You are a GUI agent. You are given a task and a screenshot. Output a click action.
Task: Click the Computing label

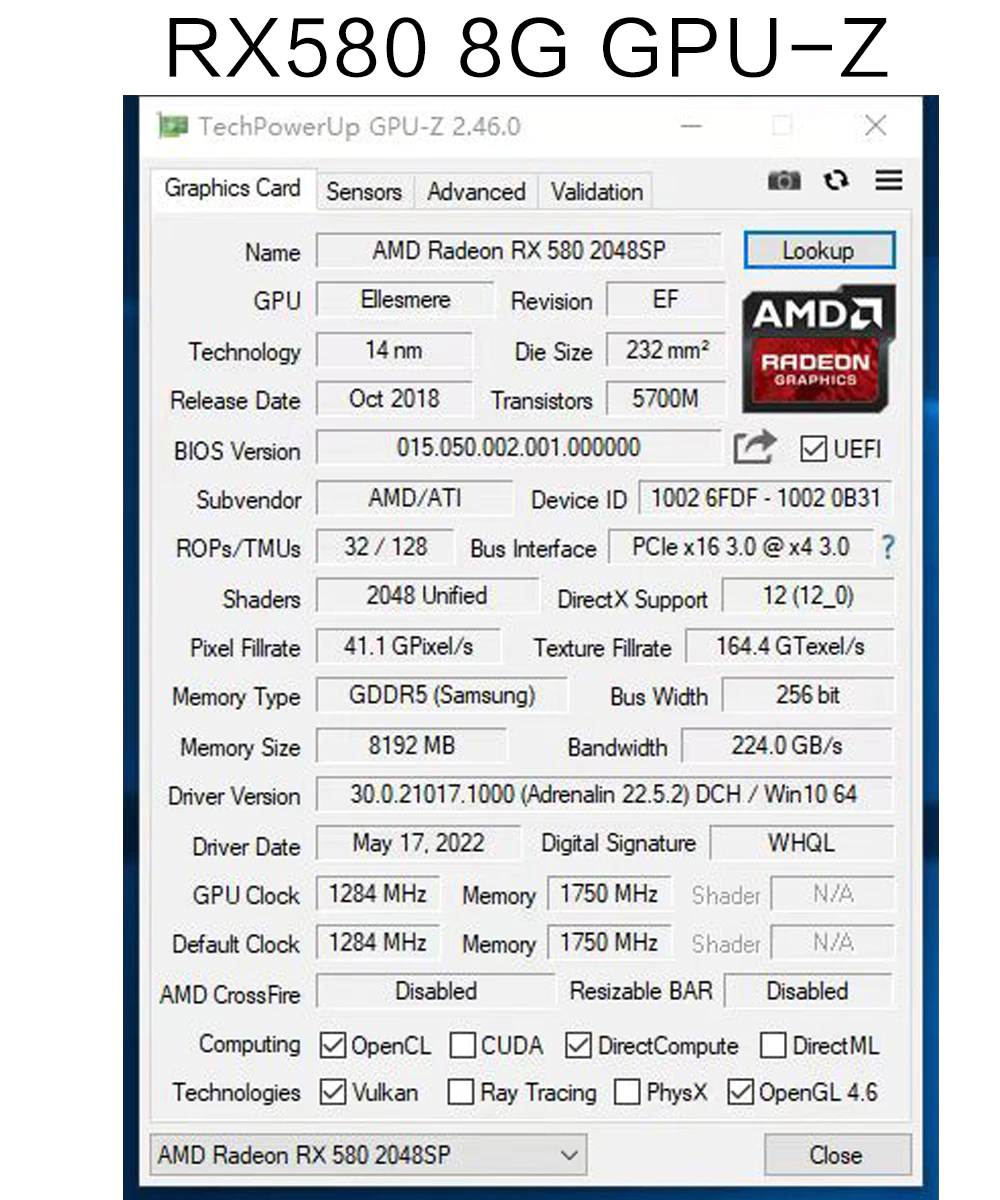250,1045
